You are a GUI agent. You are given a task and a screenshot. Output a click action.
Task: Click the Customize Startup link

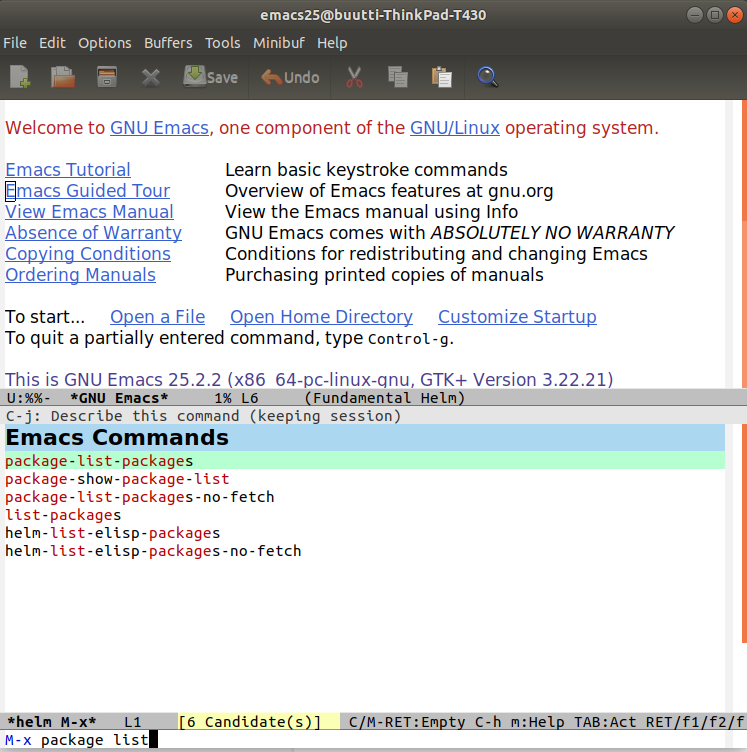coord(517,317)
